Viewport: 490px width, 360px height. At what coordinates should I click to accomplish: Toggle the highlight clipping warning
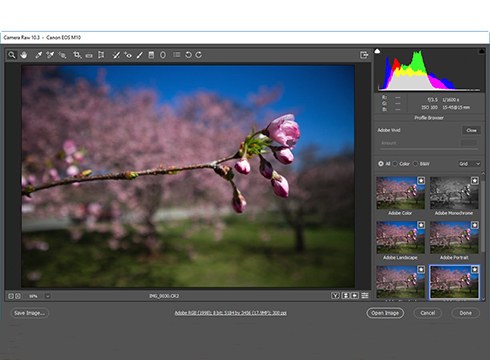point(481,51)
